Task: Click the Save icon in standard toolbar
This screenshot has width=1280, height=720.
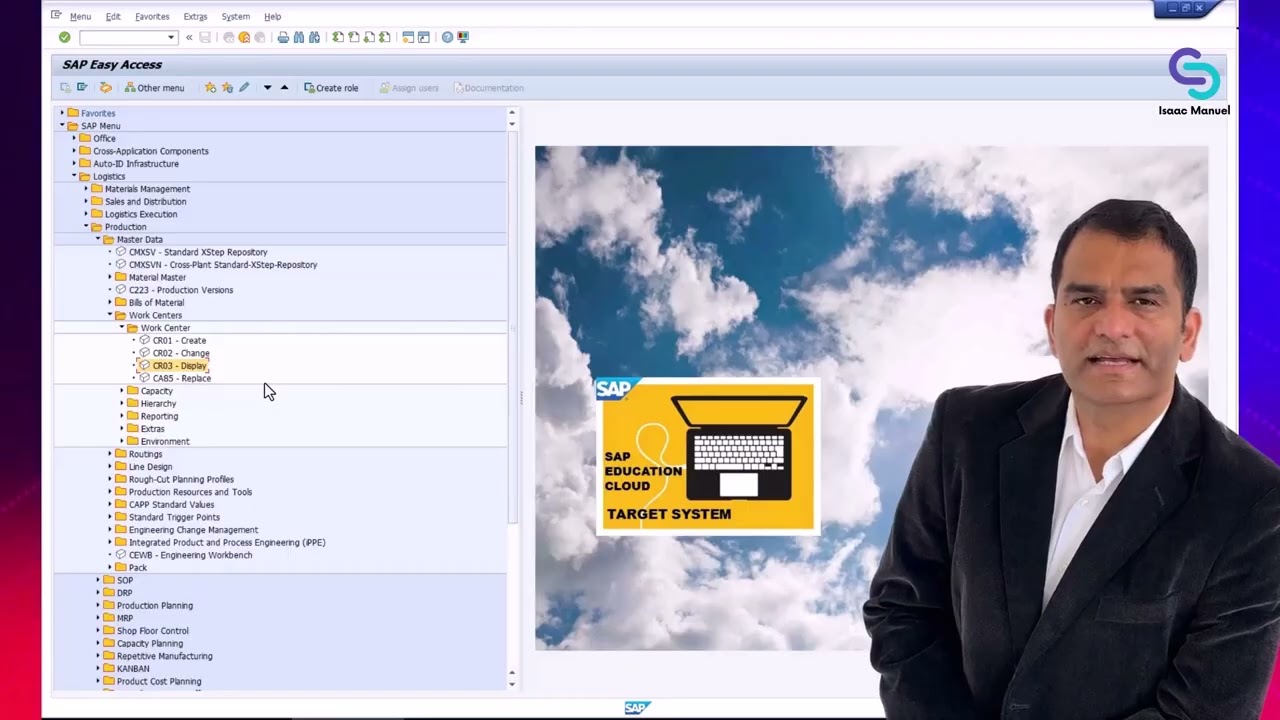Action: point(205,37)
